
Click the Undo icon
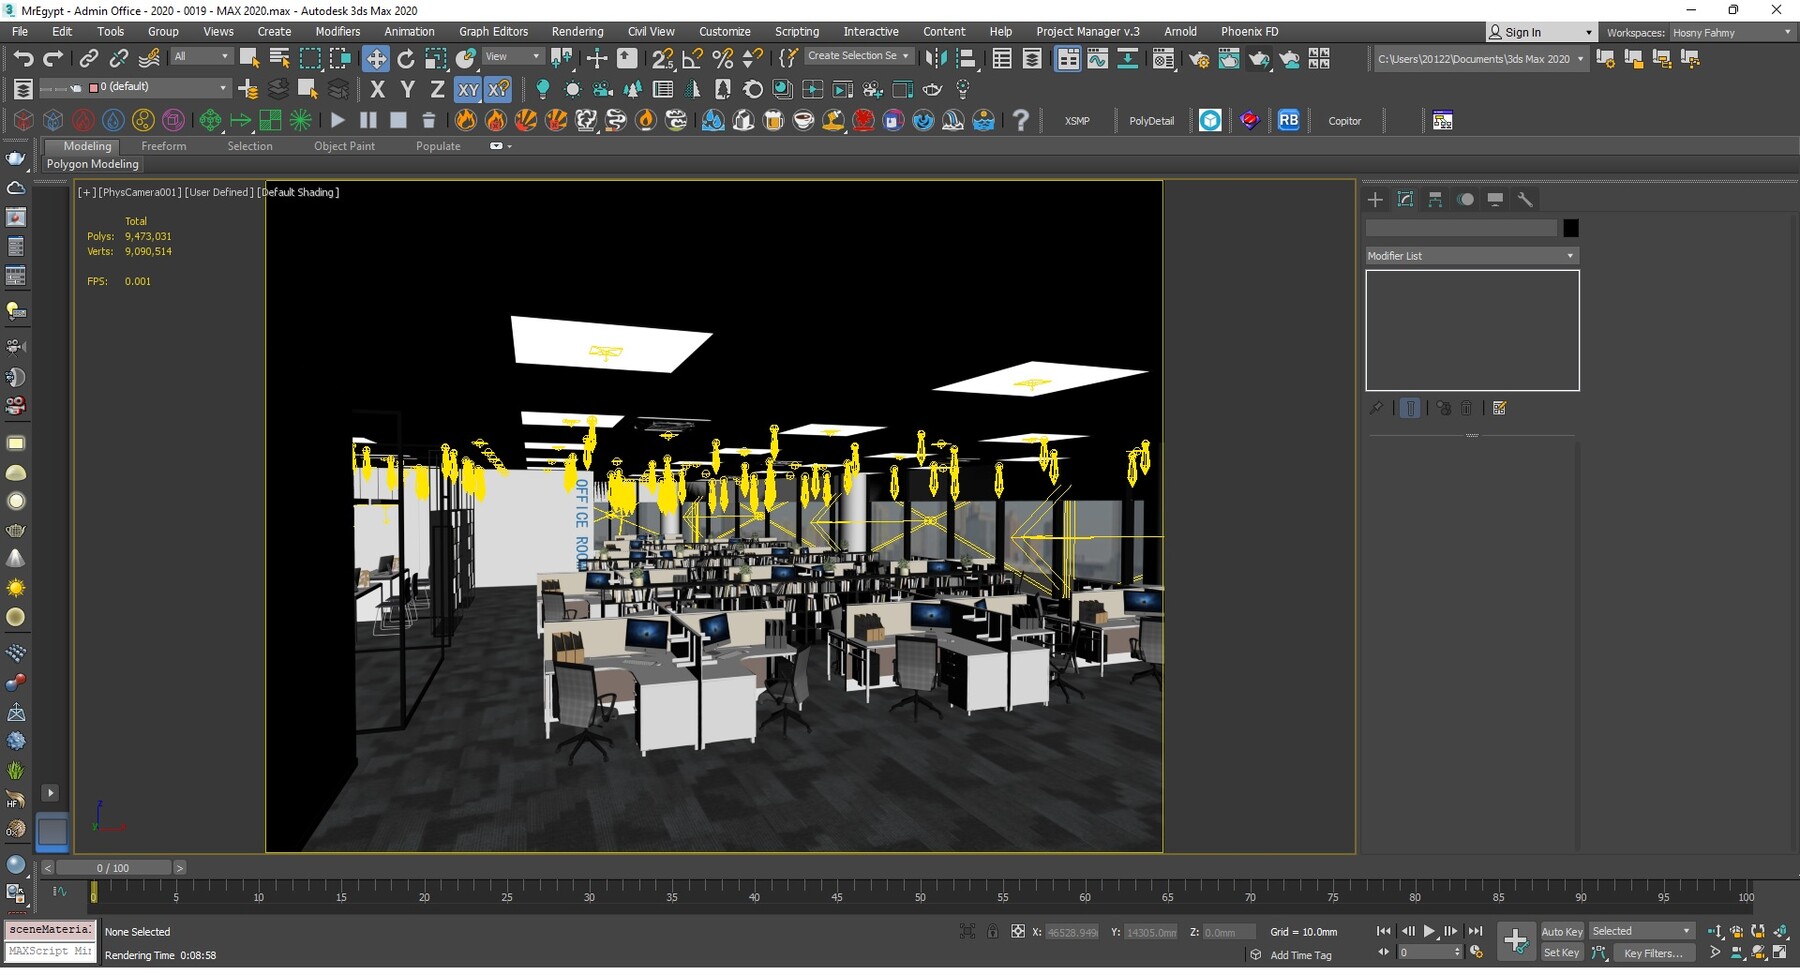(x=24, y=58)
